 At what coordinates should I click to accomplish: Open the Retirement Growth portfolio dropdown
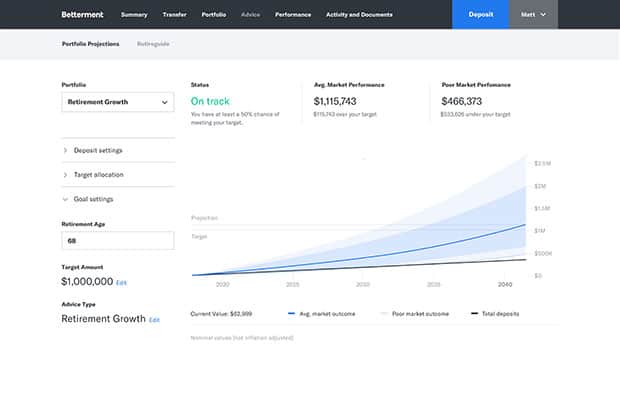[x=118, y=102]
